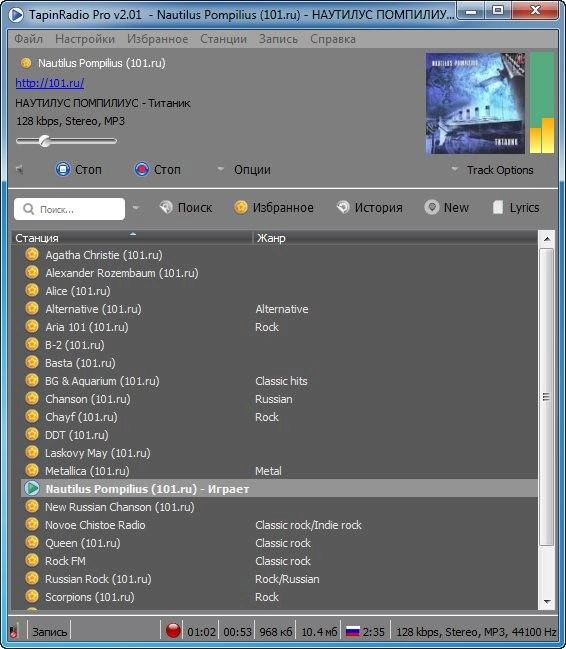Click the station list scrollbar thumb
This screenshot has height=649, width=566.
coord(547,397)
